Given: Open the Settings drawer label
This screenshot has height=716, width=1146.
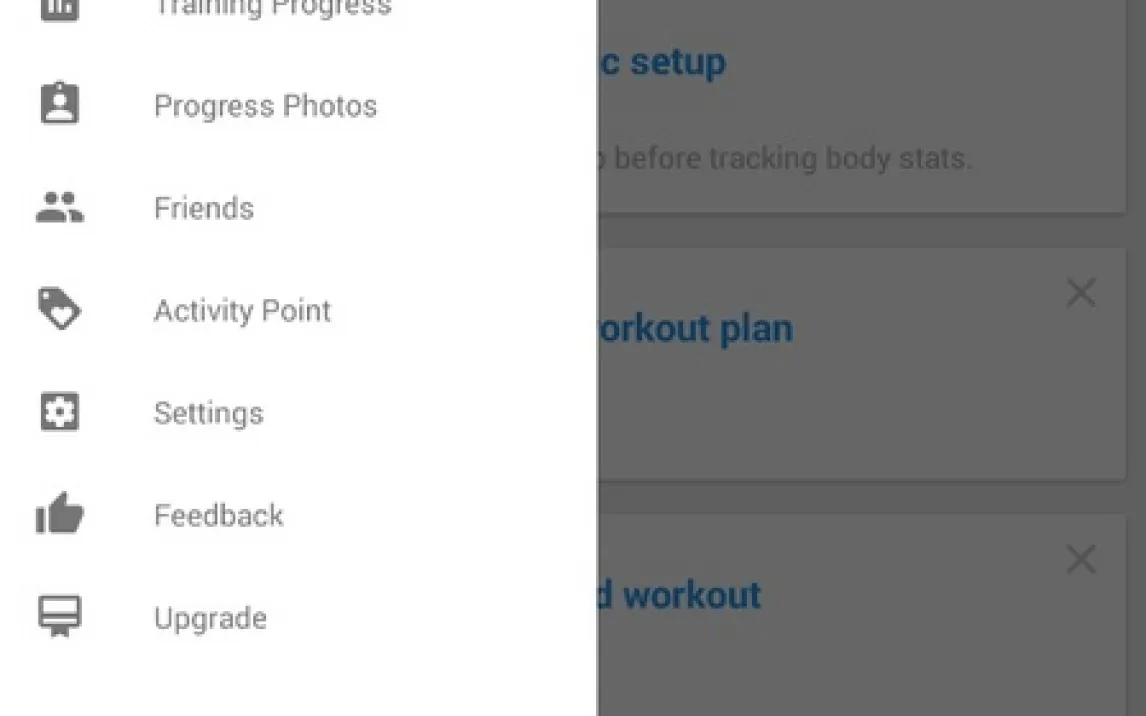Looking at the screenshot, I should tap(208, 413).
